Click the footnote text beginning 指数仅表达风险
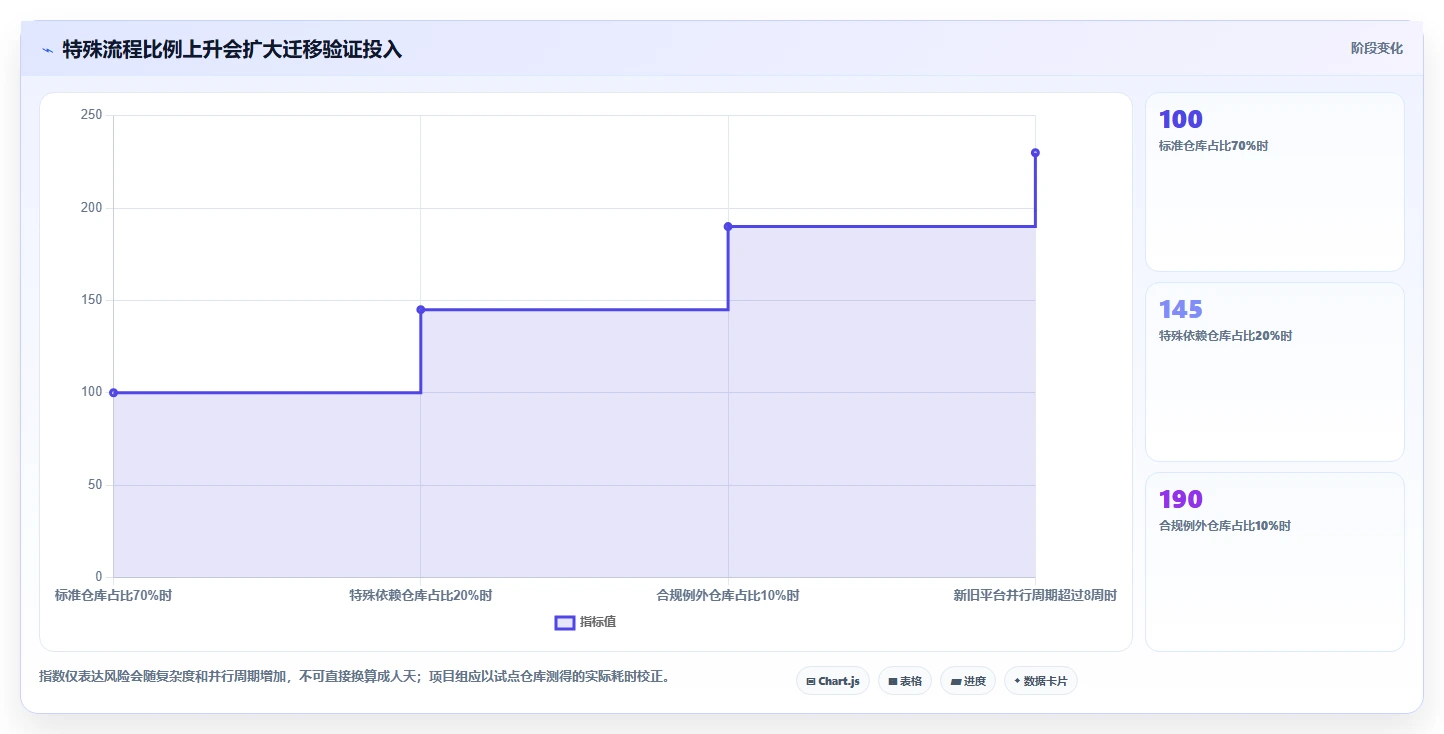The image size is (1444, 734). click(x=354, y=677)
